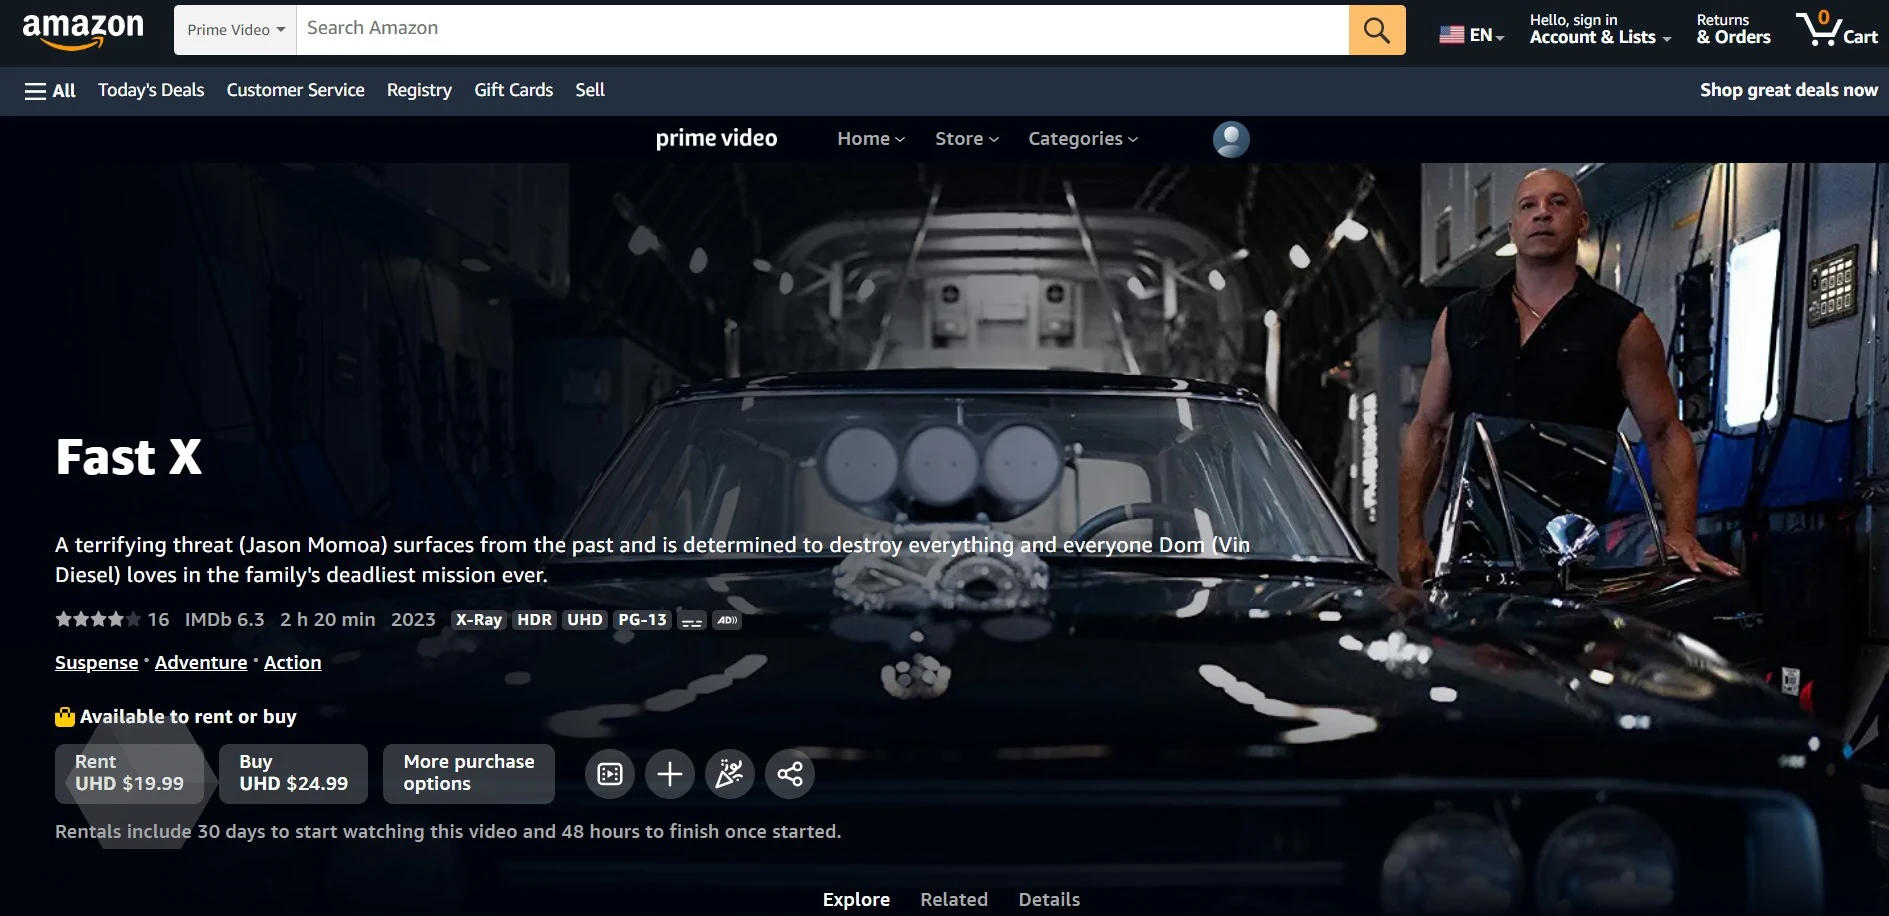Viewport: 1889px width, 916px height.
Task: Click the orange search magnifier button
Action: [1376, 30]
